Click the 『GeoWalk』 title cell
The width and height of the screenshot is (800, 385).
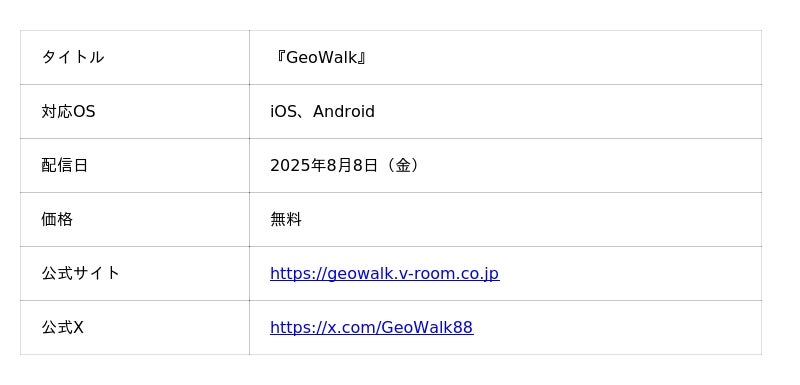click(x=505, y=57)
